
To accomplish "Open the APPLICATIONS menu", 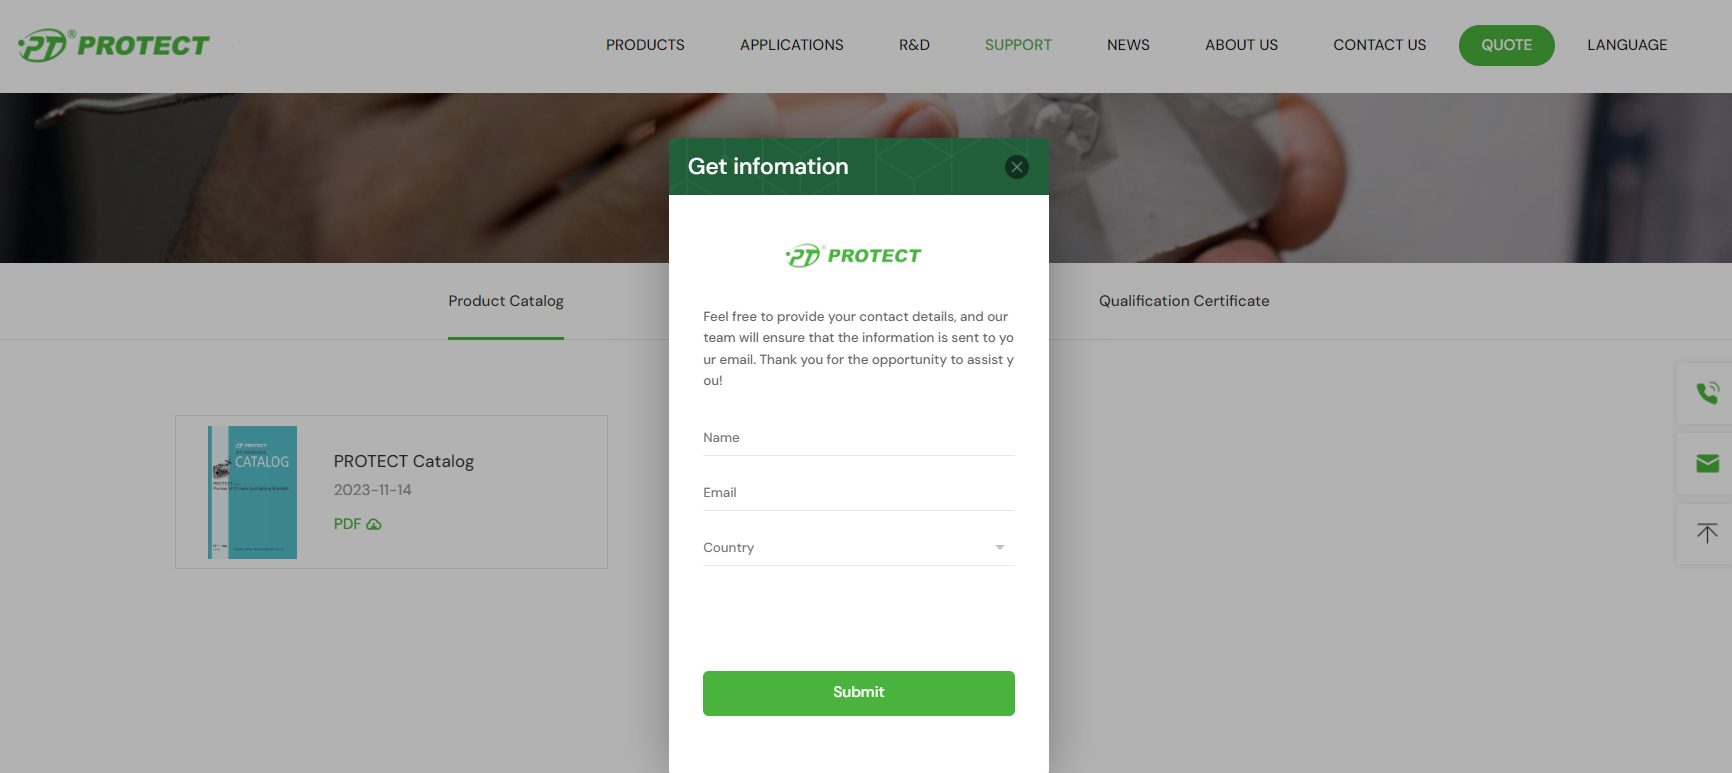I will tap(791, 45).
